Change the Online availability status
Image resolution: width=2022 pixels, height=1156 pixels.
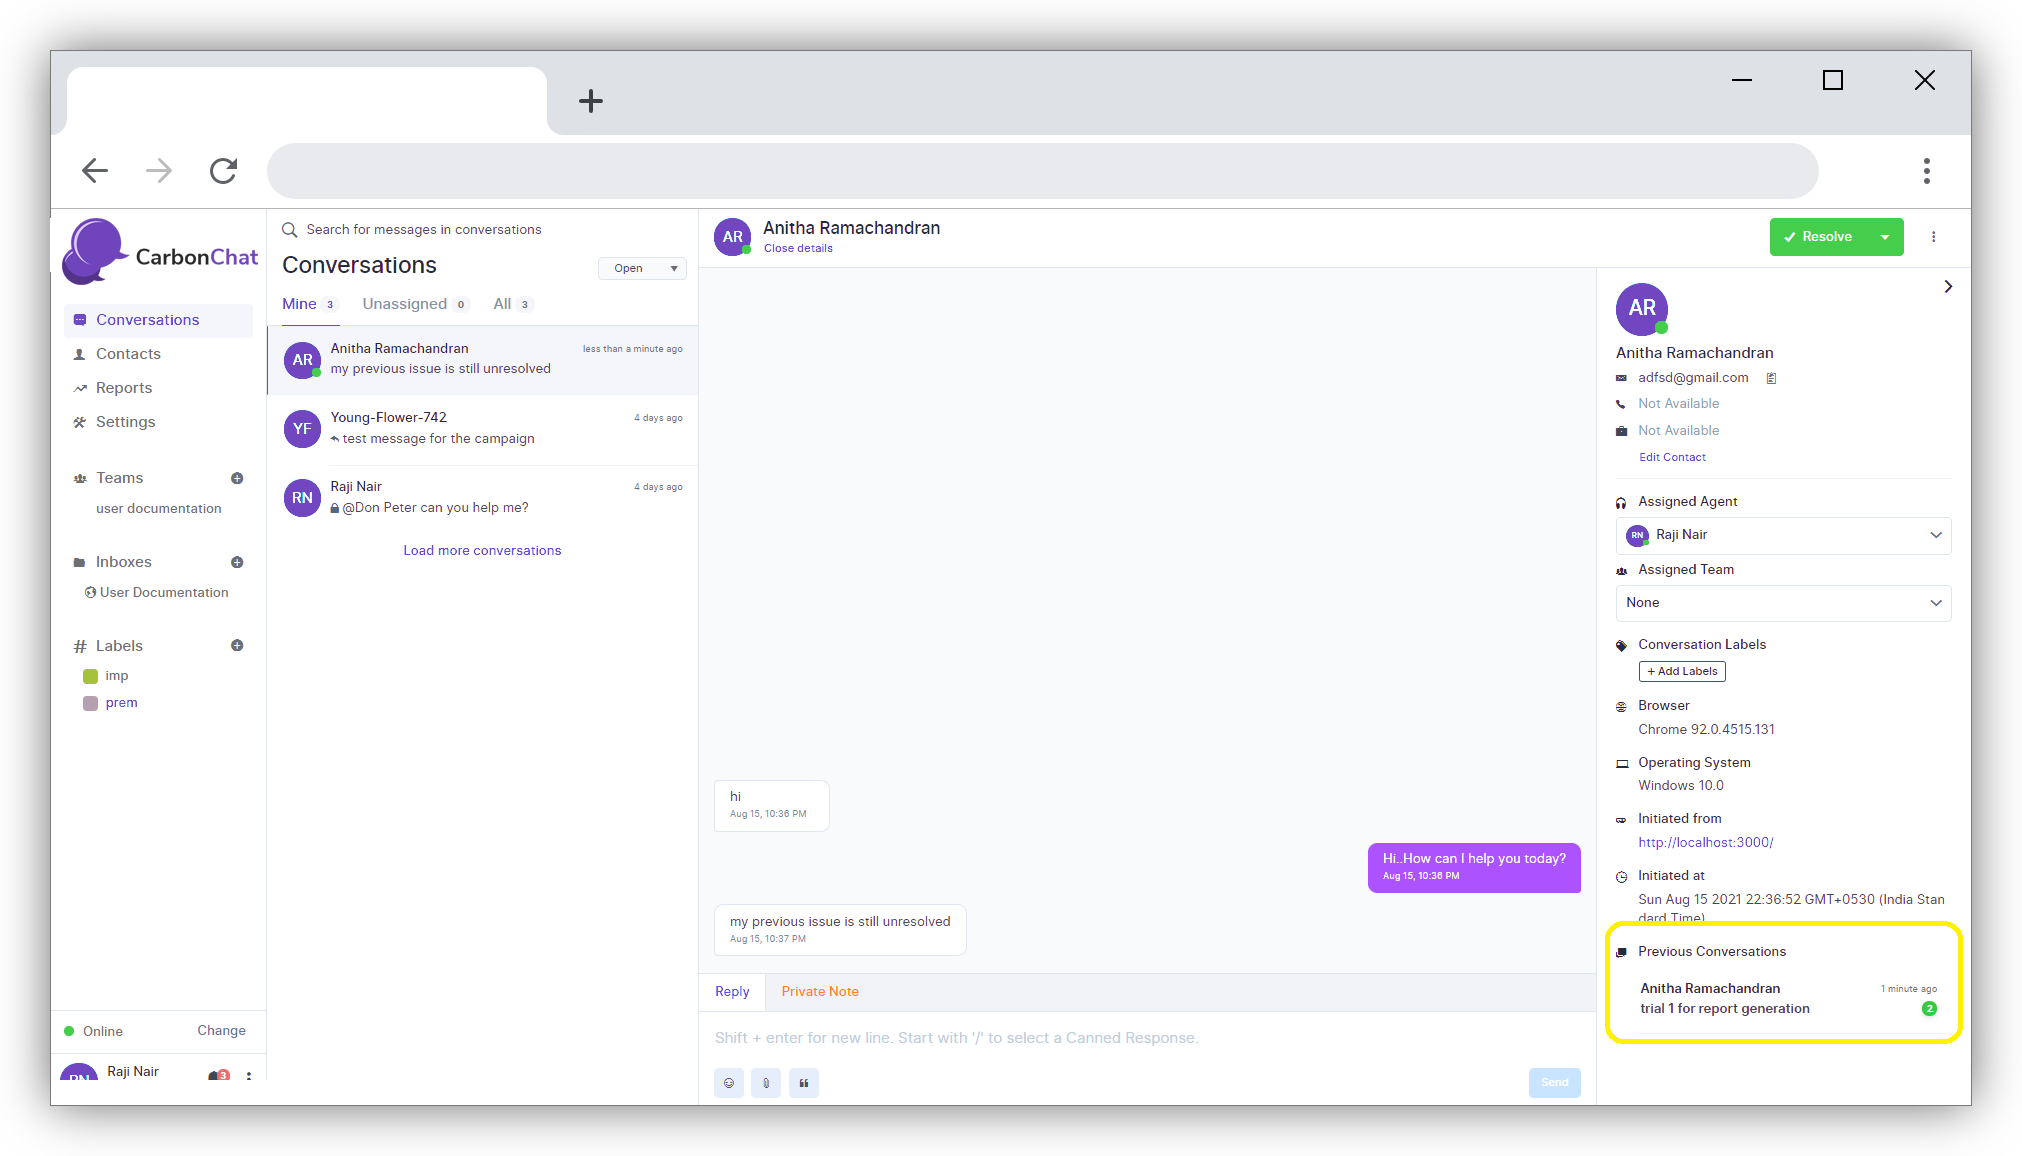pos(221,1030)
